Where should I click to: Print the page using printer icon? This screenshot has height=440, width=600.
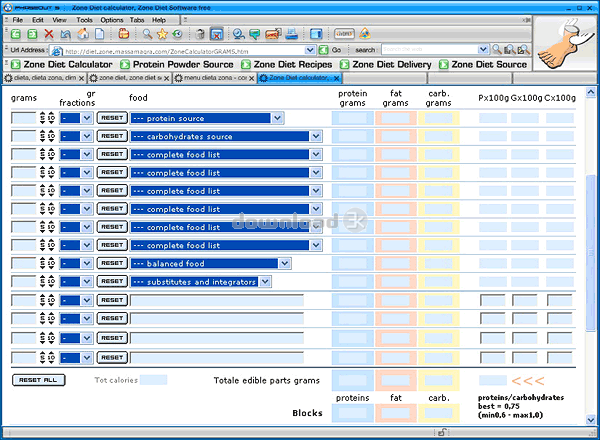point(292,34)
